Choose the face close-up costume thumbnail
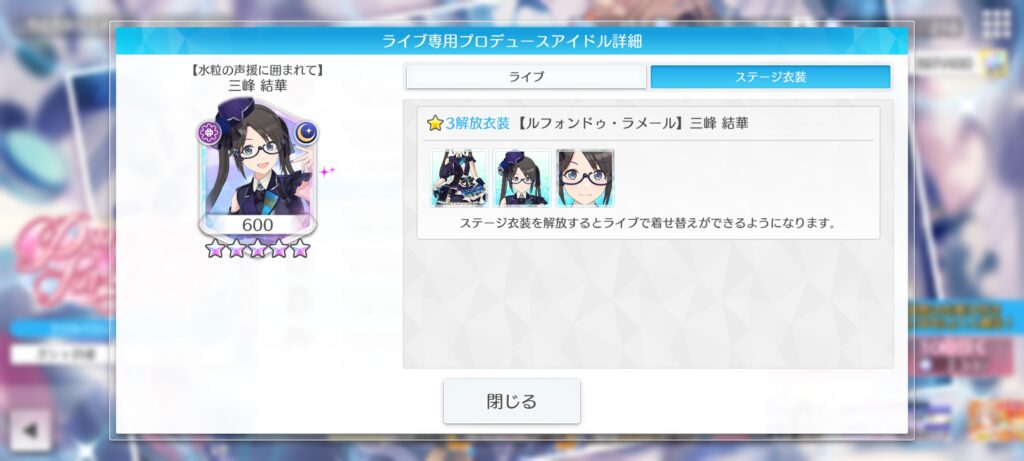1024x461 pixels. tap(584, 178)
